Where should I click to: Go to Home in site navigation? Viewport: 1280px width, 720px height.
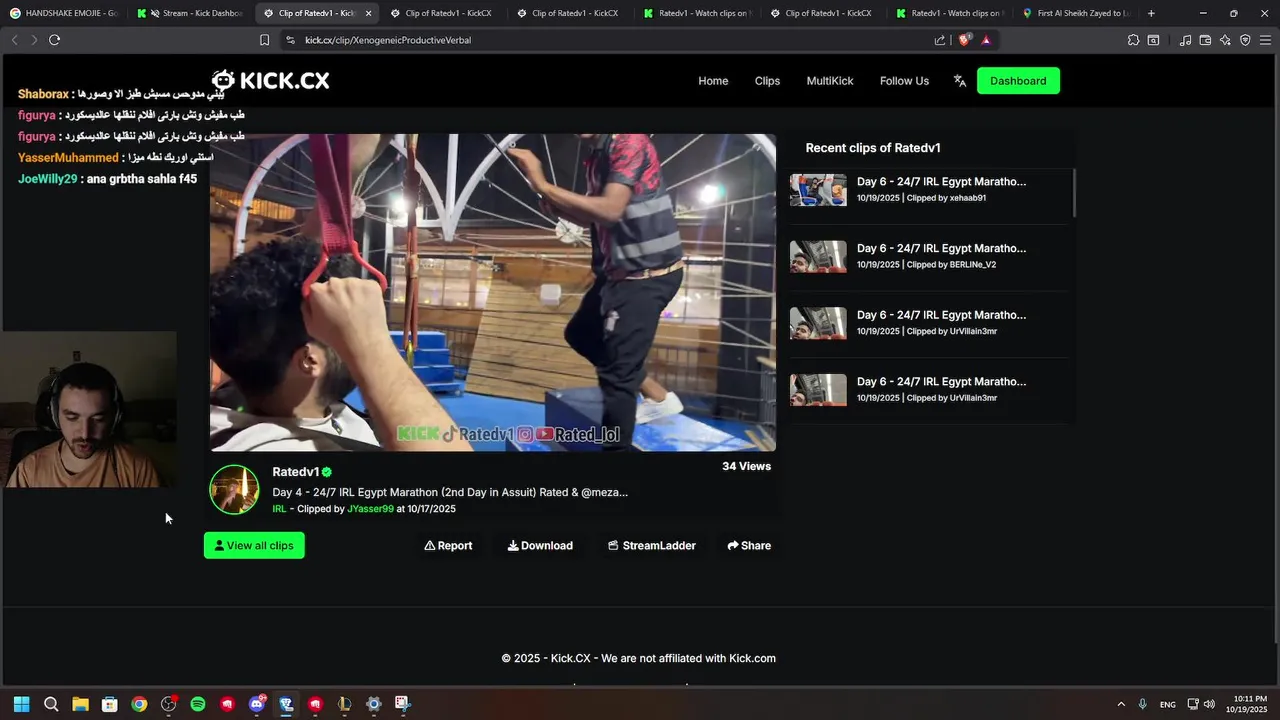point(713,81)
